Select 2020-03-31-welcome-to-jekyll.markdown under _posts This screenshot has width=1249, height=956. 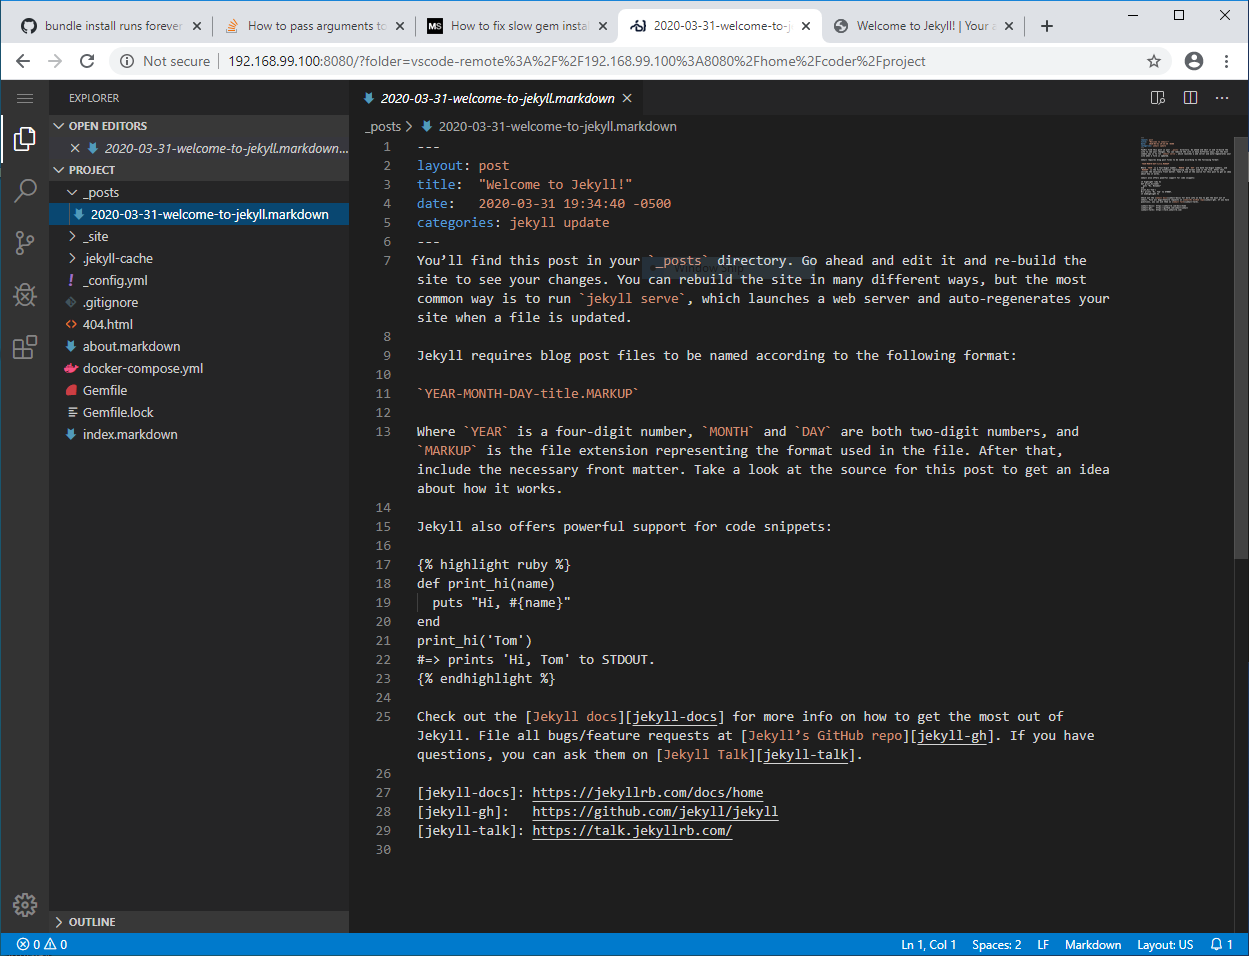click(x=199, y=214)
